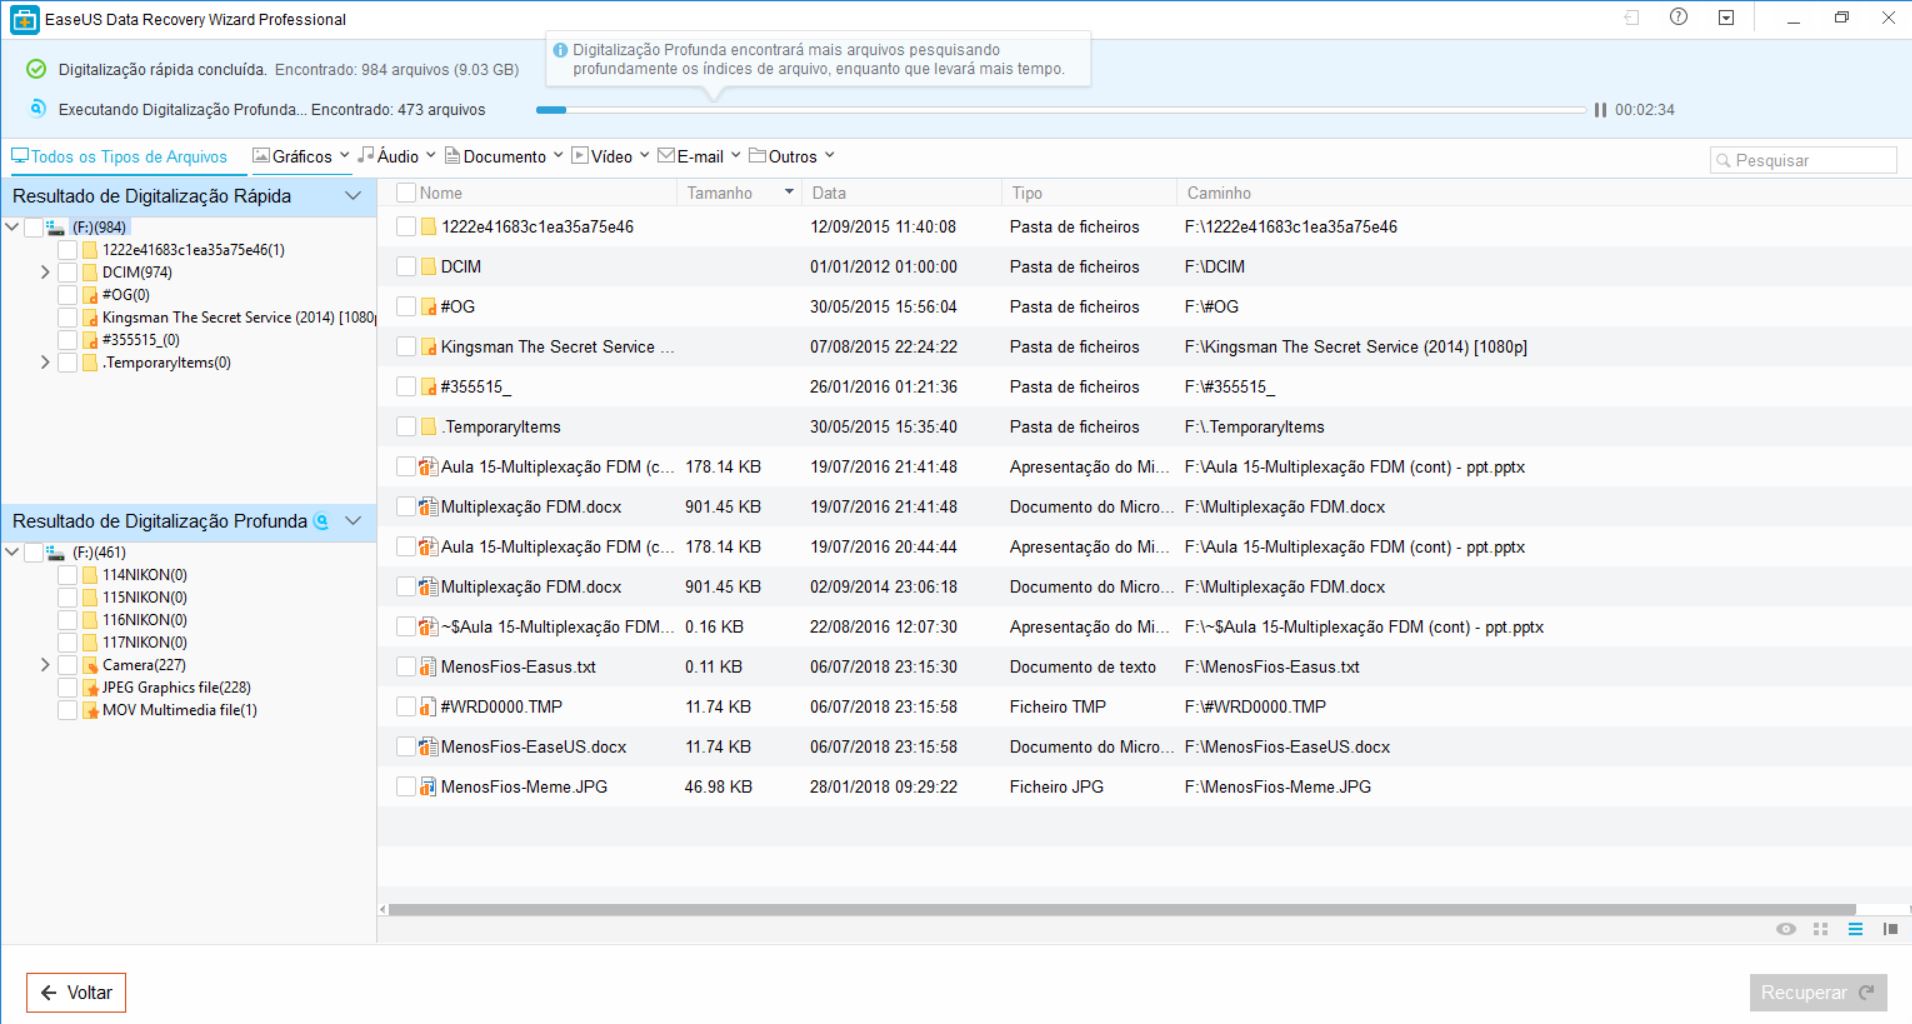
Task: Click the Recuperar button
Action: click(x=1818, y=993)
